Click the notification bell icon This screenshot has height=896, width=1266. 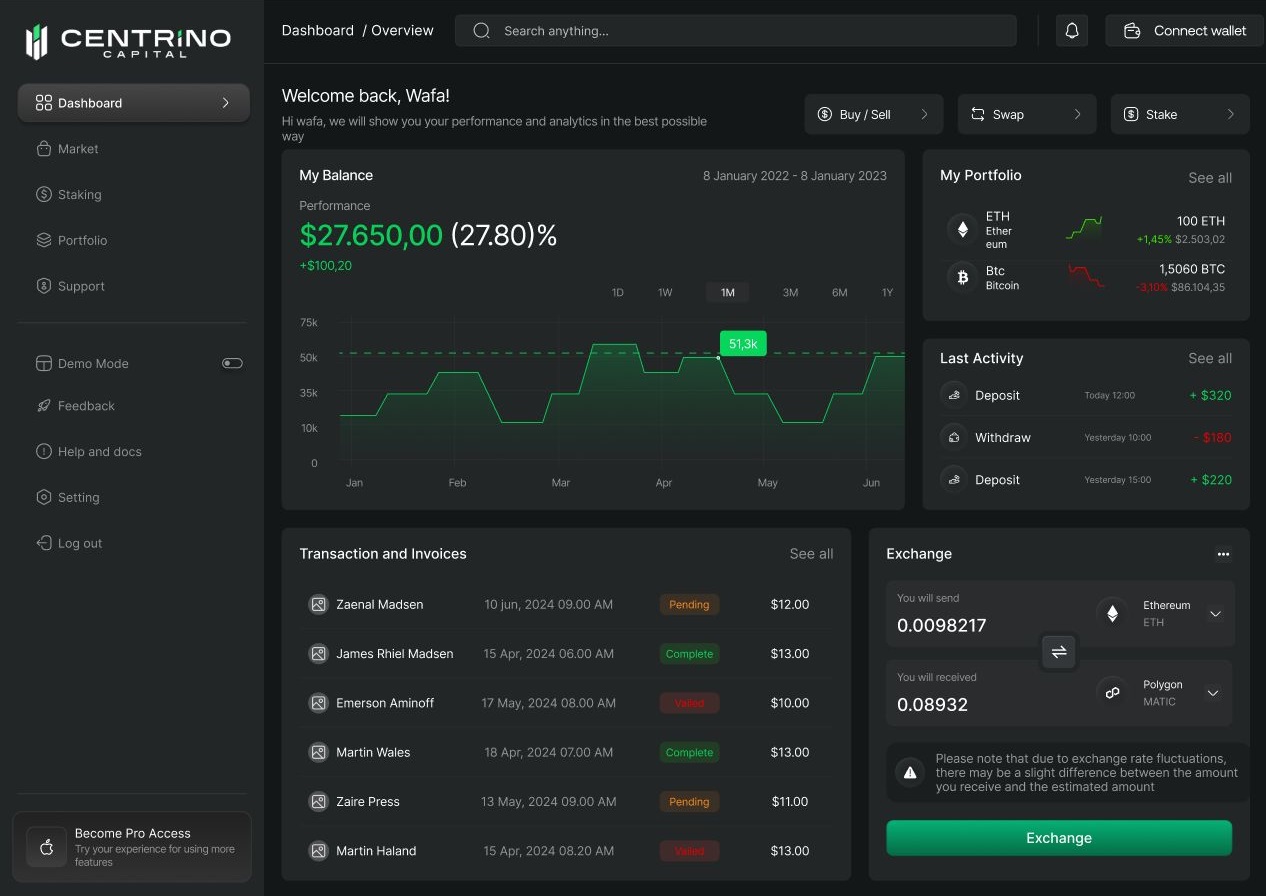click(1072, 31)
